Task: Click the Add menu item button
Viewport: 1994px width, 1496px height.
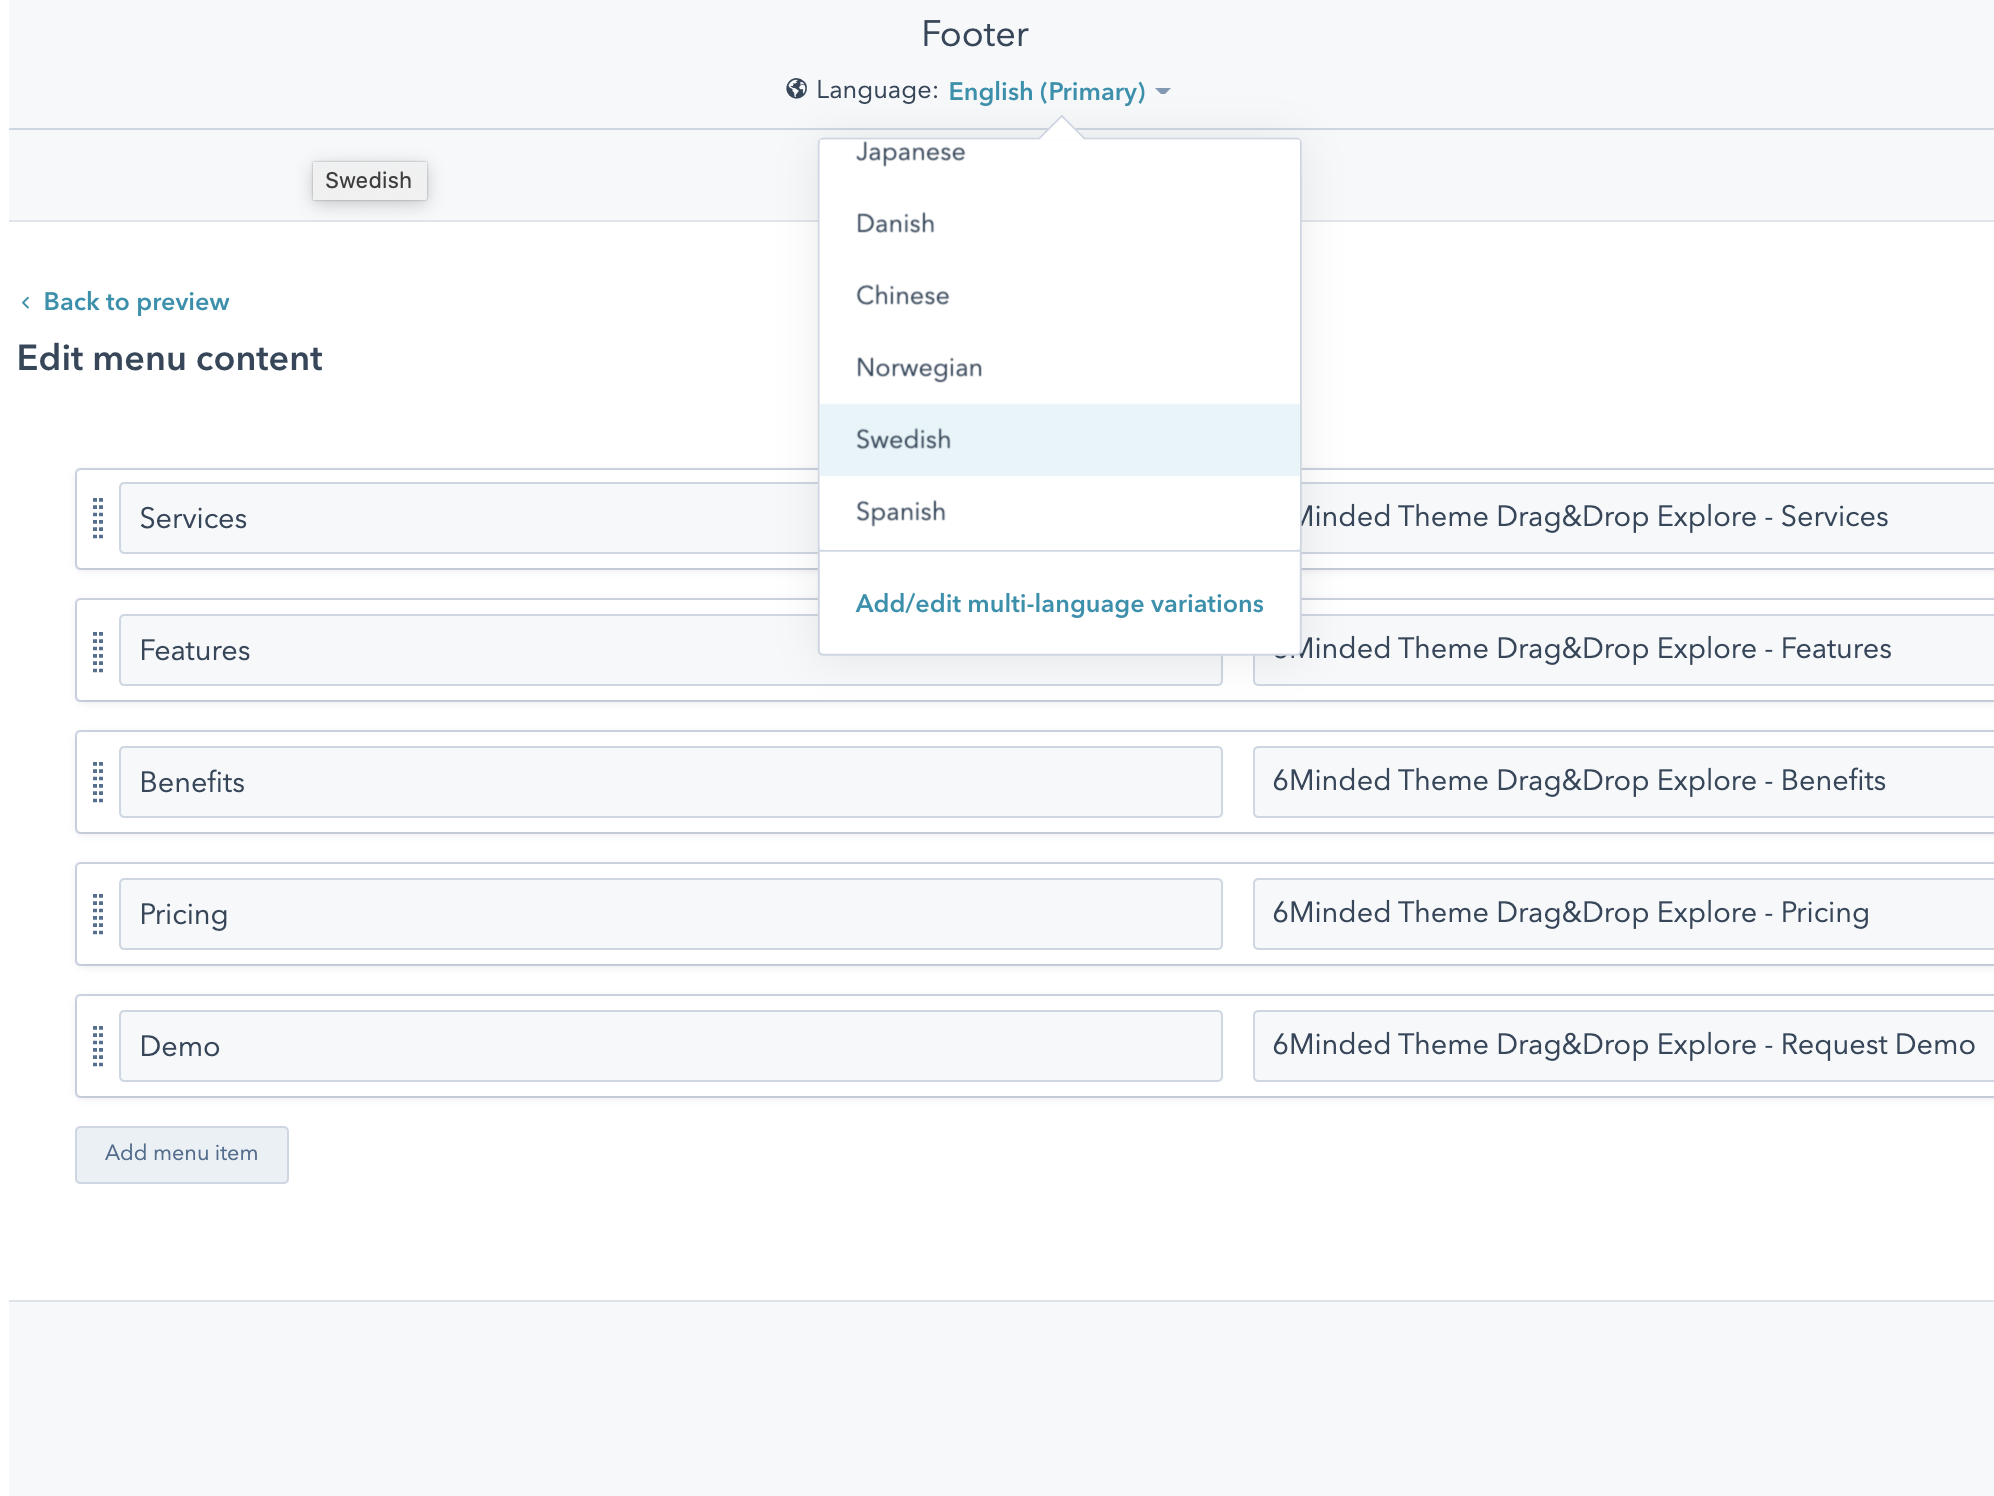Action: pos(181,1153)
